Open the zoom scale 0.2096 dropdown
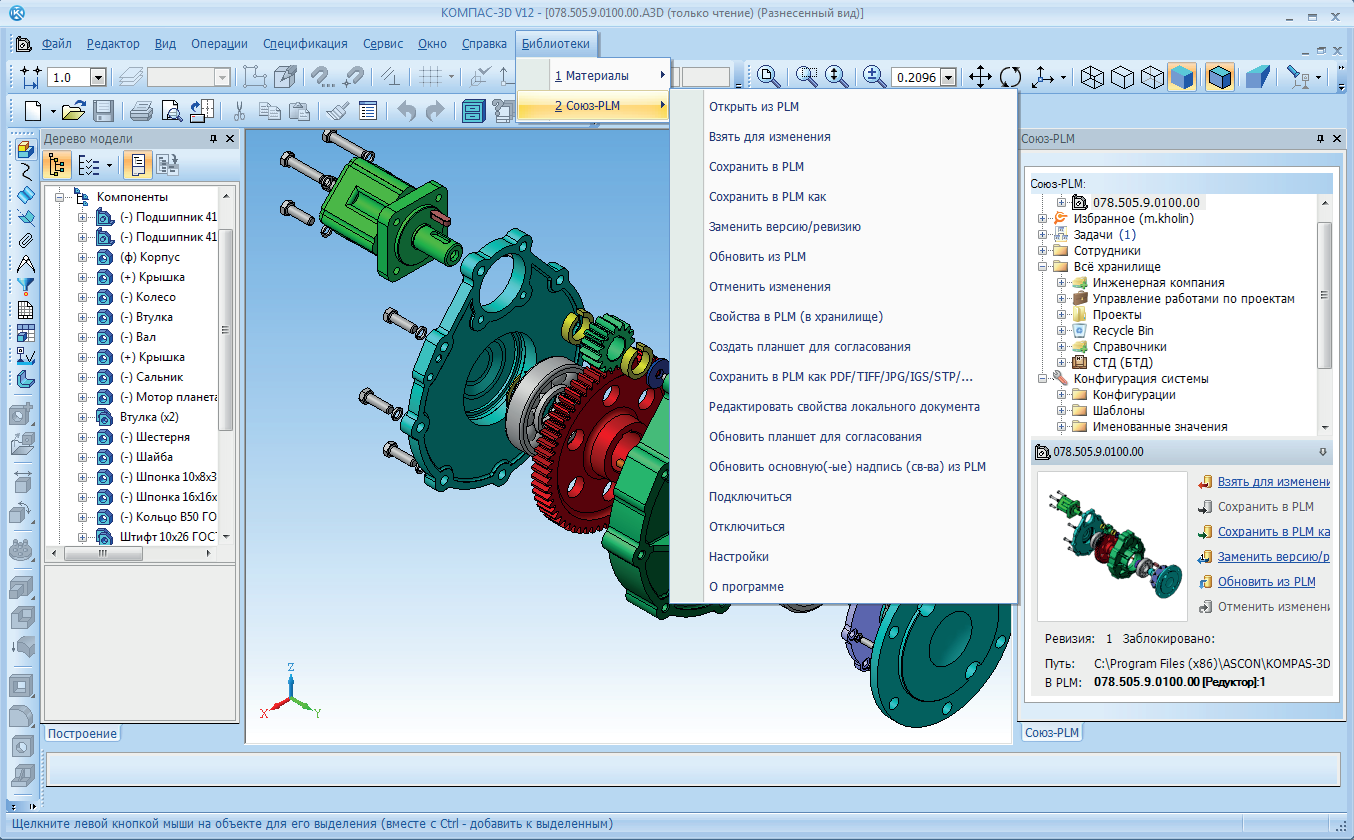 (948, 77)
